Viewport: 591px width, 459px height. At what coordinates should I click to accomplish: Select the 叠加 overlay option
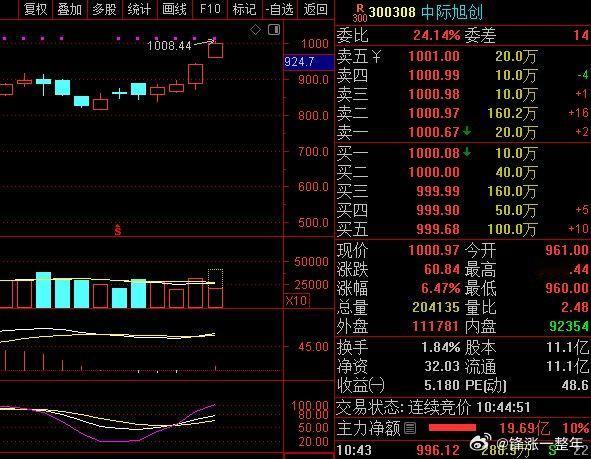(70, 9)
